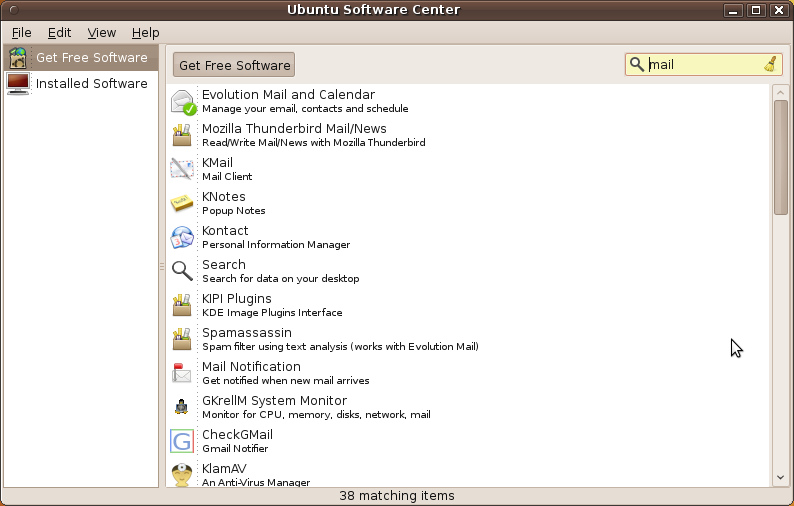Screen dimensions: 794x506
Task: Open the File menu
Action: tap(22, 33)
